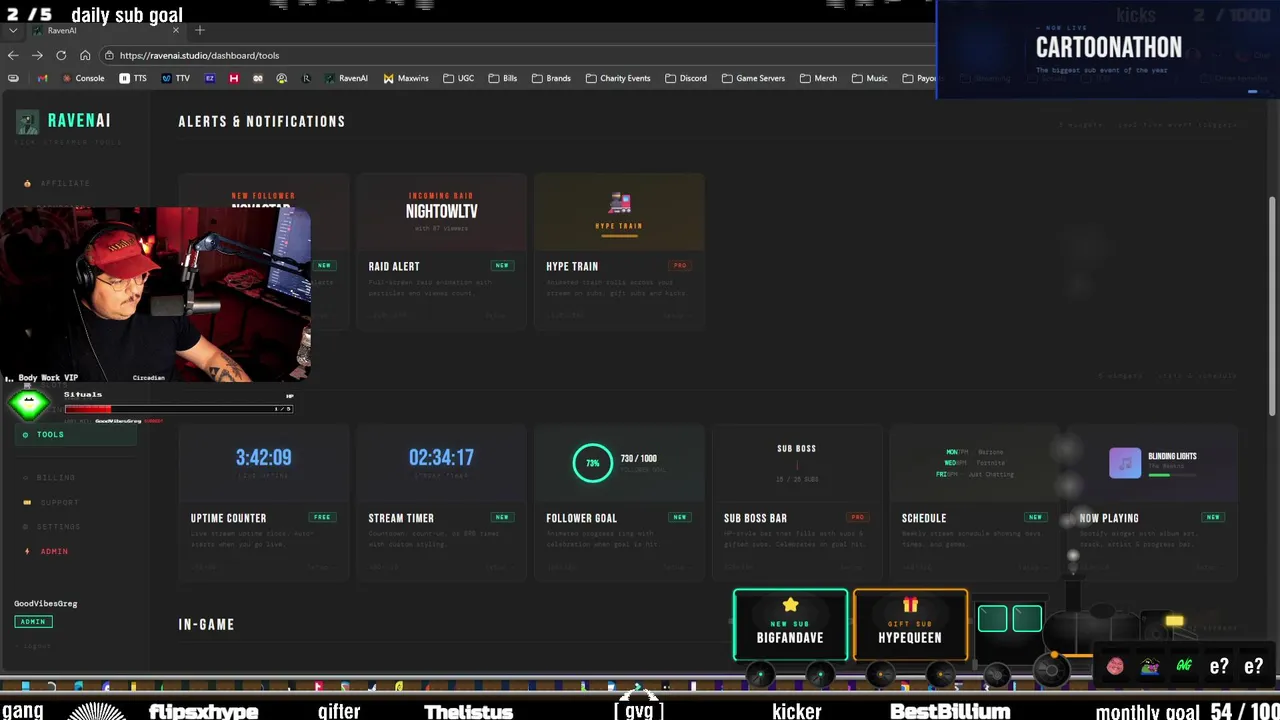Open the Schedule widget card
The height and width of the screenshot is (720, 1280).
click(x=975, y=503)
